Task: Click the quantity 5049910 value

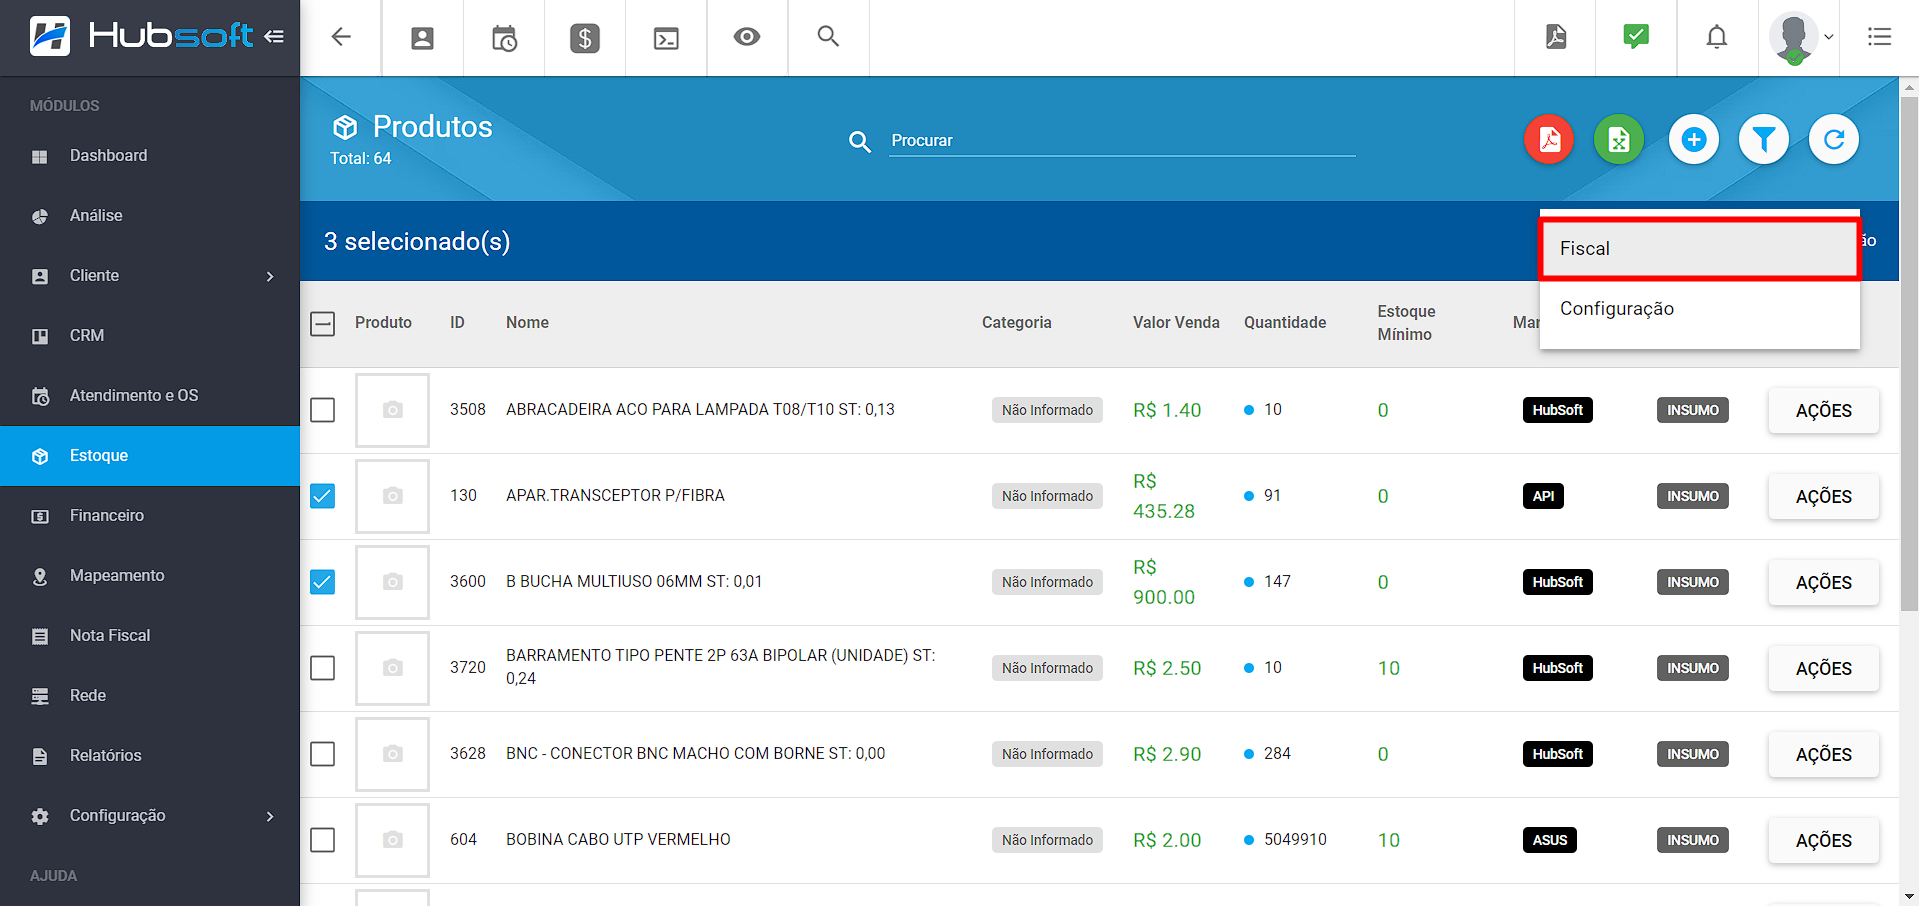Action: [1295, 840]
